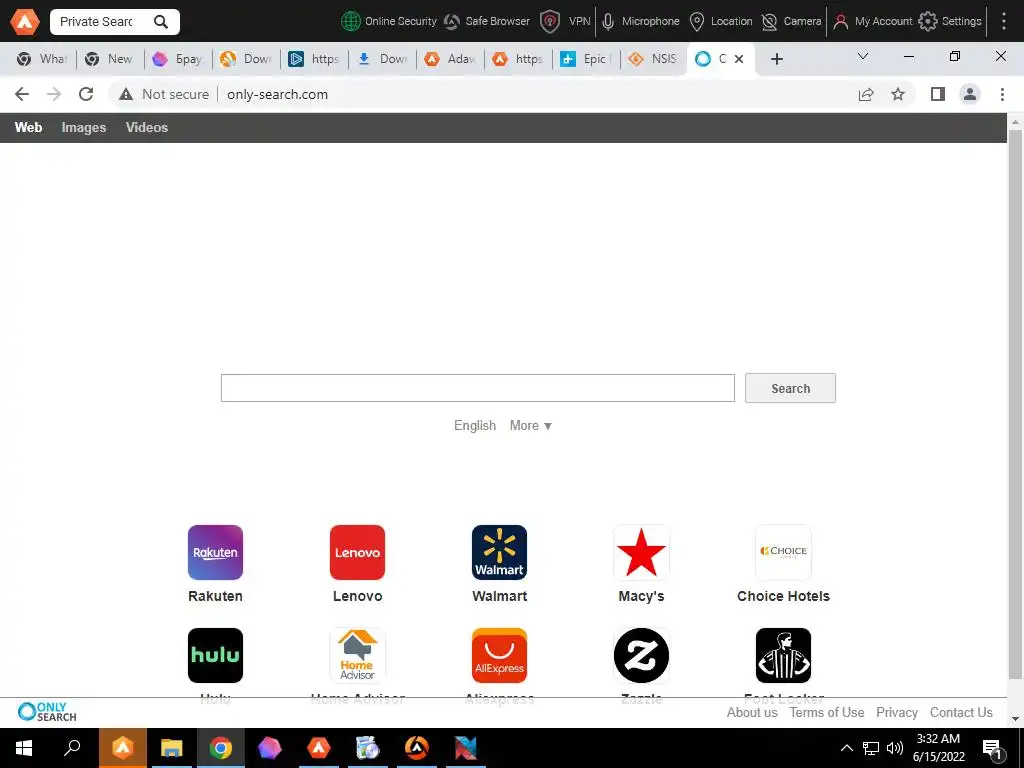1024x768 pixels.
Task: Open Settings gear in top bar
Action: [x=927, y=22]
